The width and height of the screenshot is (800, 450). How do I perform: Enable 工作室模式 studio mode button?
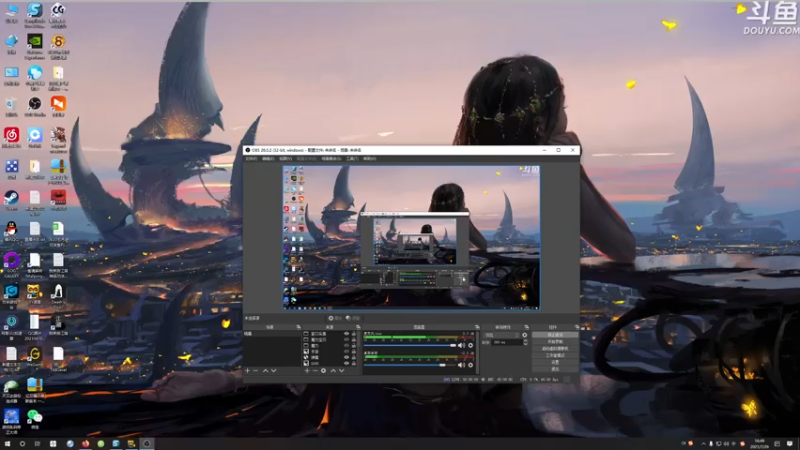555,355
